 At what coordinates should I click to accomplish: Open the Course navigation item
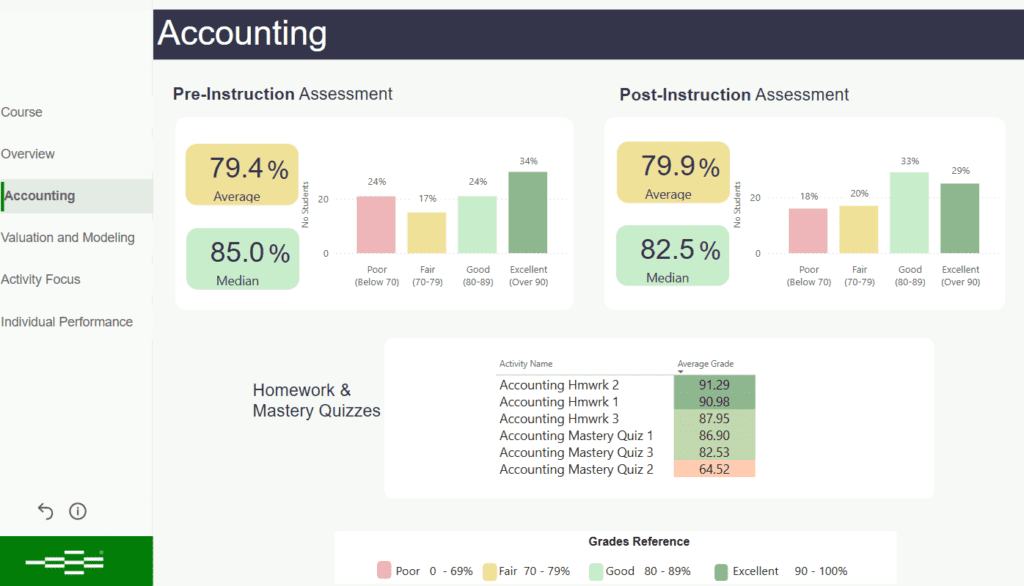[x=22, y=112]
